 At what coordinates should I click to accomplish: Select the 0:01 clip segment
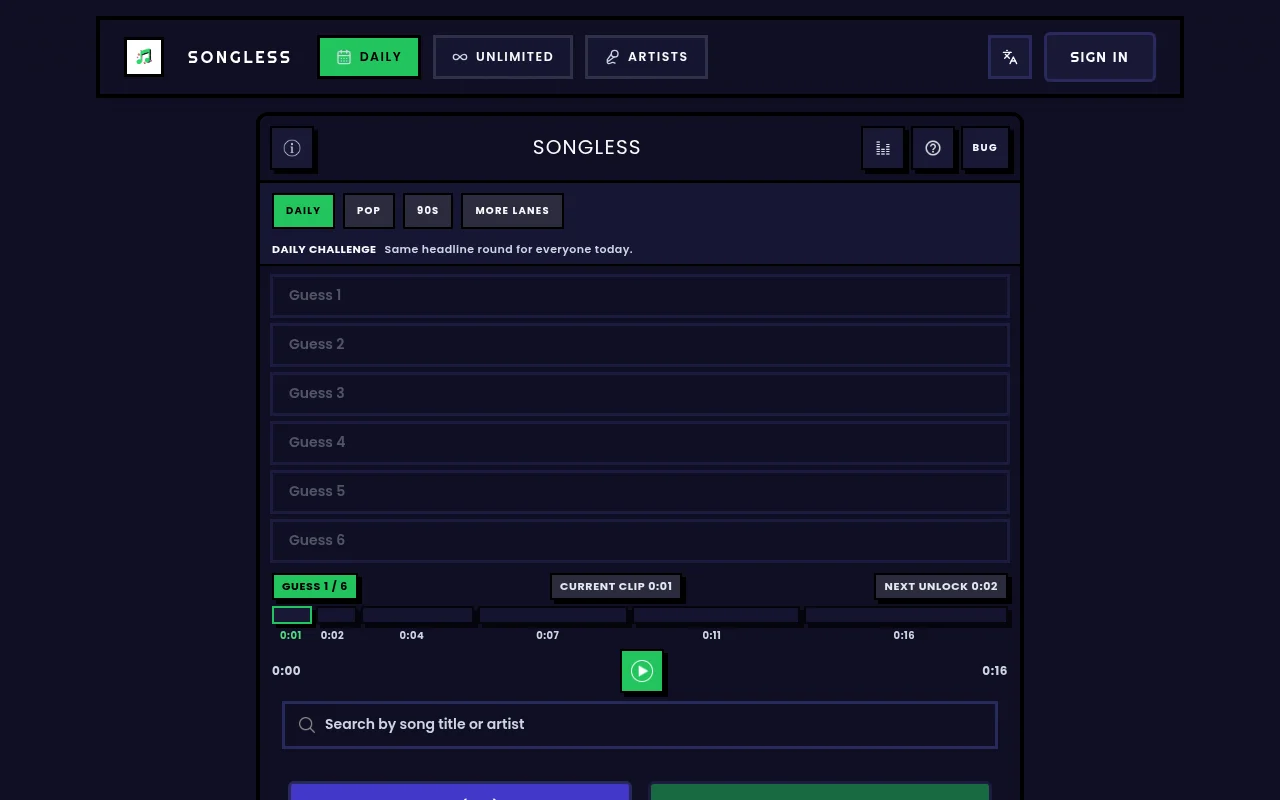[292, 615]
